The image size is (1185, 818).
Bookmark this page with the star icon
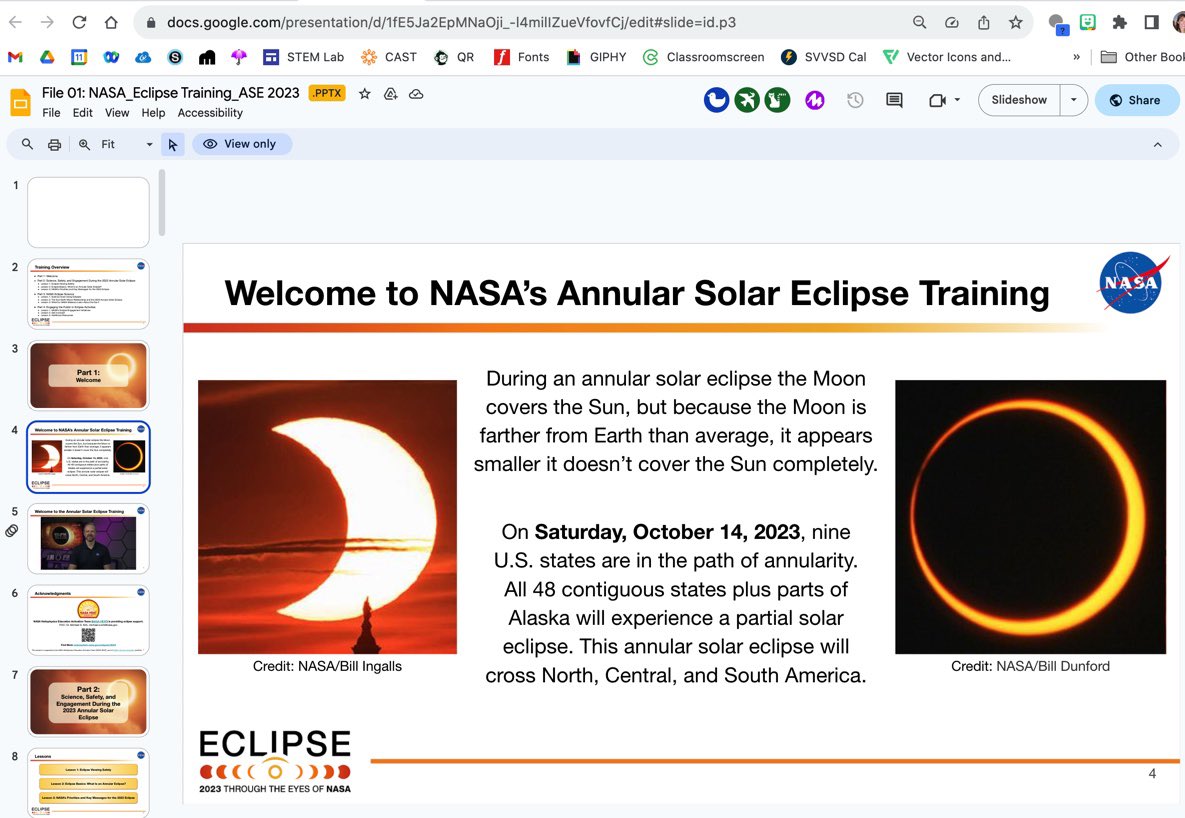point(1016,23)
